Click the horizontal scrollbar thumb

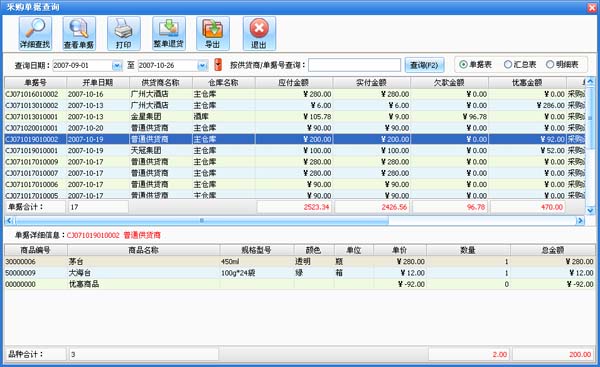coord(202,220)
